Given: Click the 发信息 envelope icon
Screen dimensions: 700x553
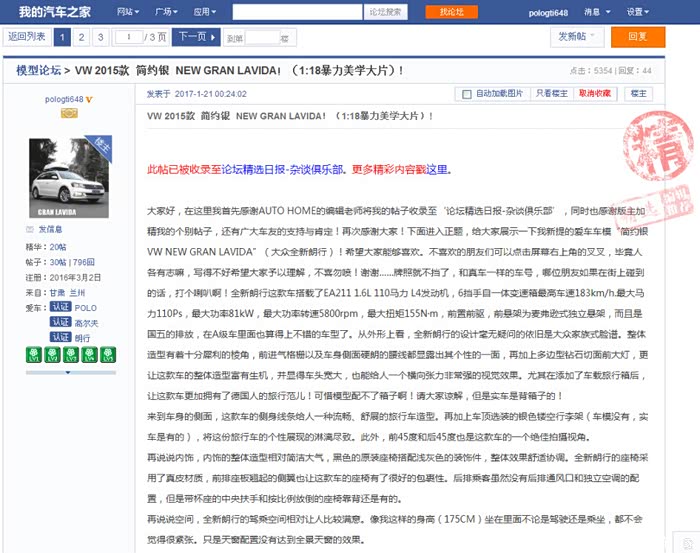Looking at the screenshot, I should coord(30,230).
